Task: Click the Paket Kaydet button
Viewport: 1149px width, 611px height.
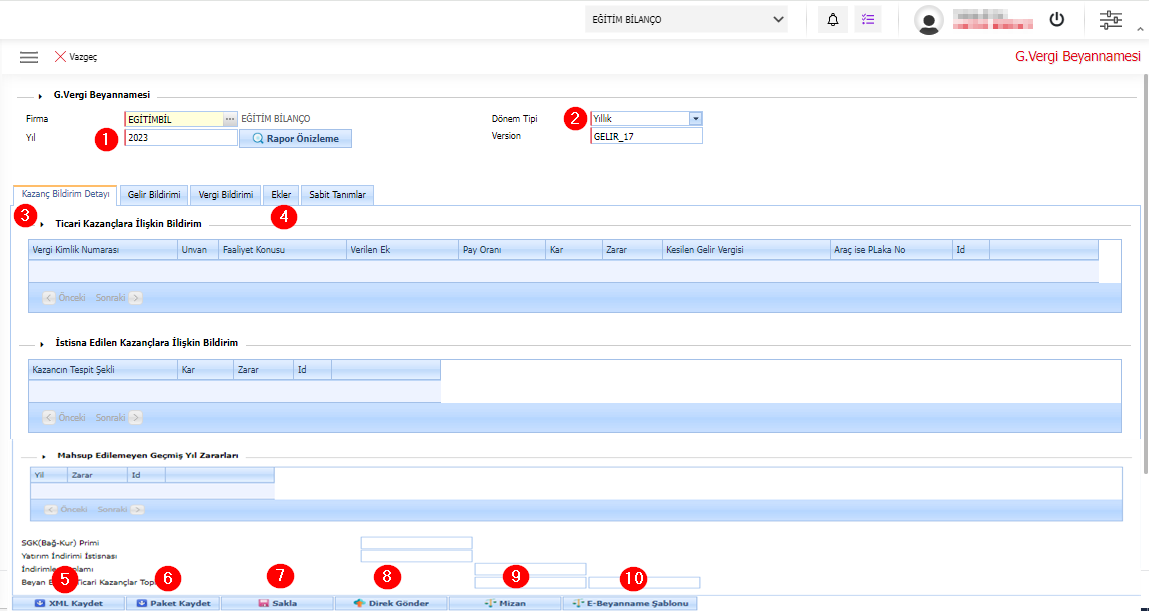Action: pos(173,604)
